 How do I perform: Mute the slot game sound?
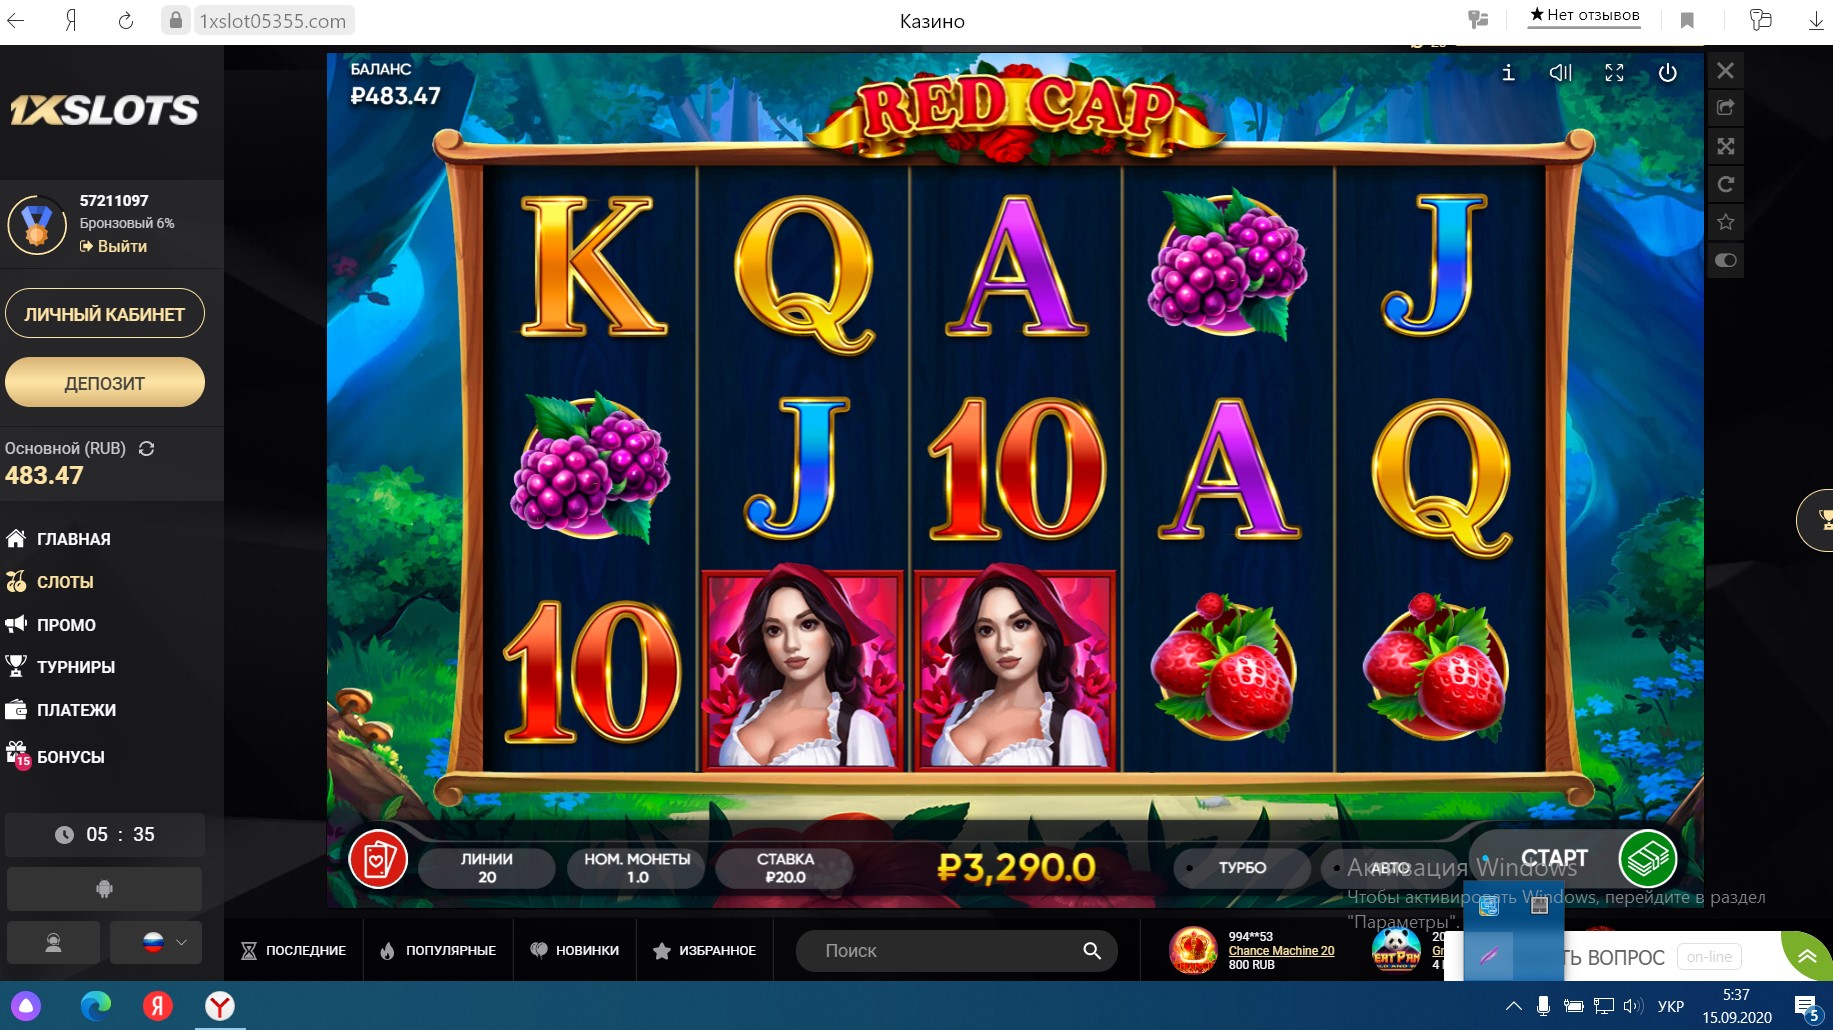[1560, 72]
